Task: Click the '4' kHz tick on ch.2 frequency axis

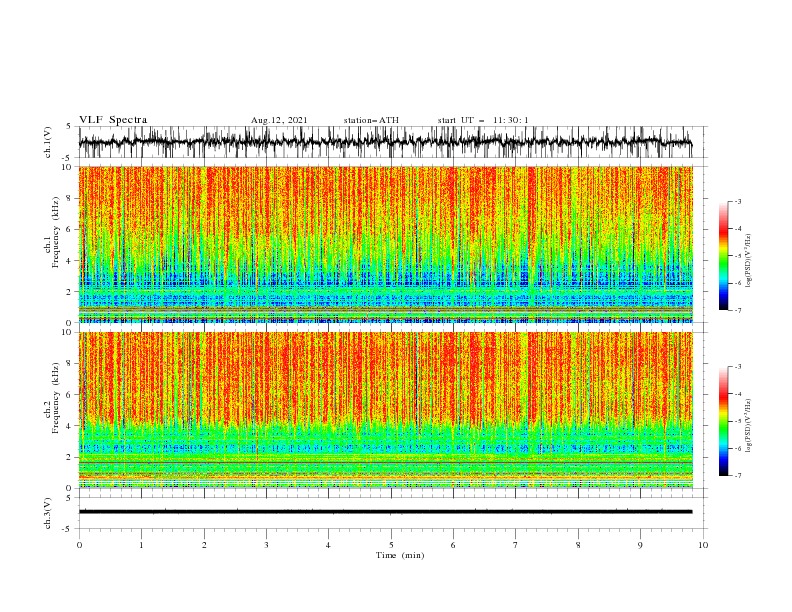Action: pyautogui.click(x=69, y=426)
